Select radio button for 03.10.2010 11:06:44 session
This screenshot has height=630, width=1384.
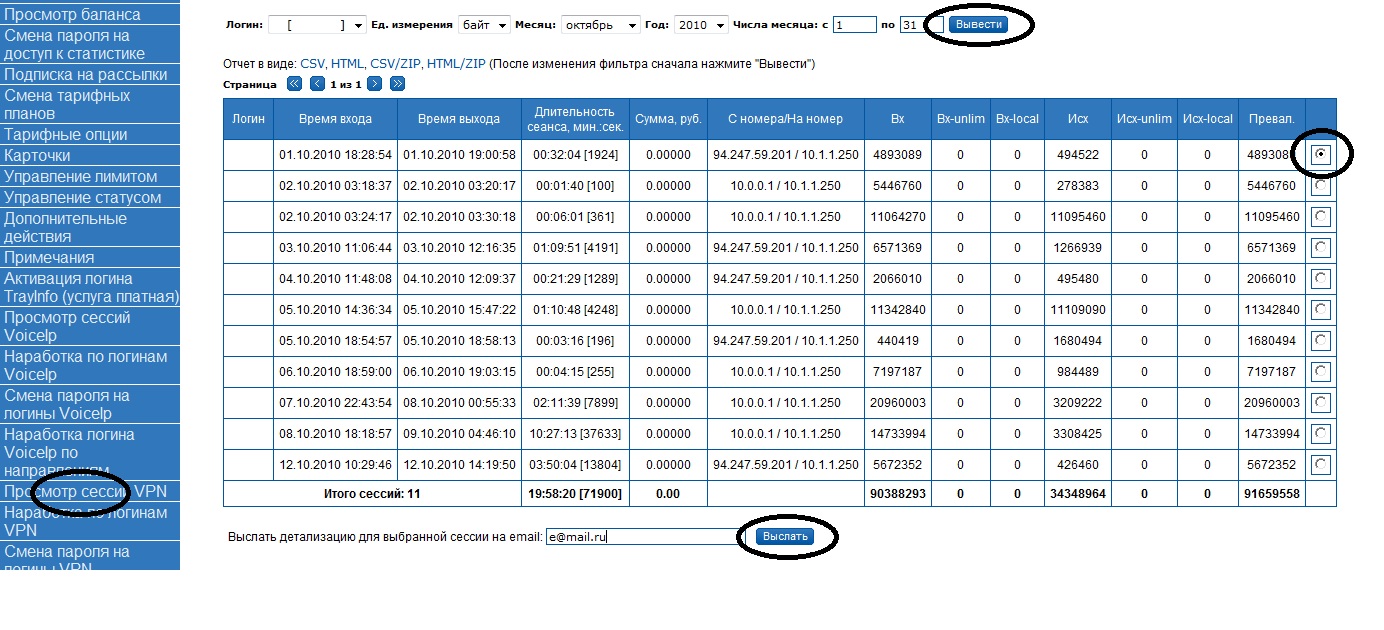[x=1321, y=248]
